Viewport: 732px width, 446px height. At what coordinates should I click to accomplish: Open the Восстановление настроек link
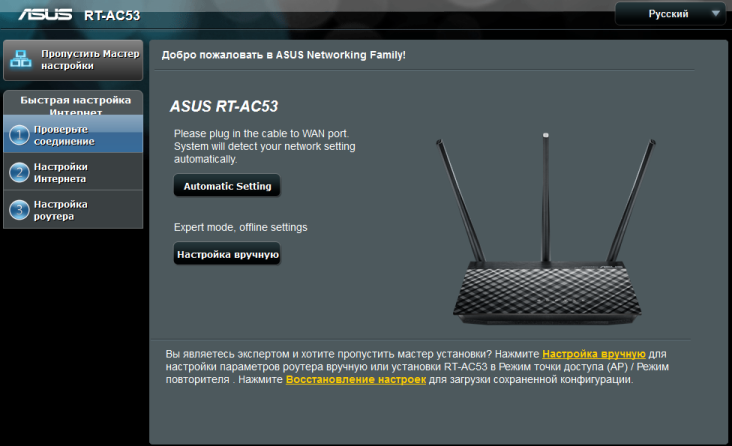[x=356, y=379]
